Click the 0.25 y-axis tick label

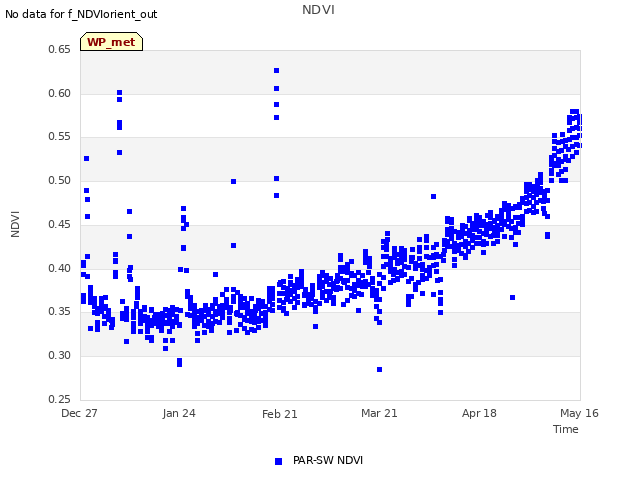60,399
